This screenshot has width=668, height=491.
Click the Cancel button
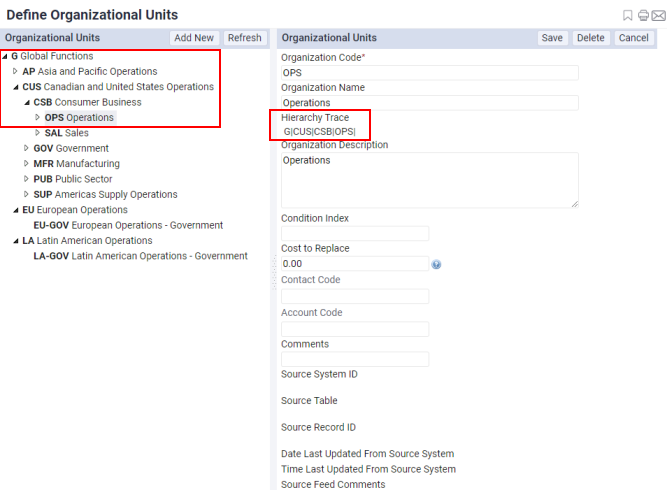point(633,38)
